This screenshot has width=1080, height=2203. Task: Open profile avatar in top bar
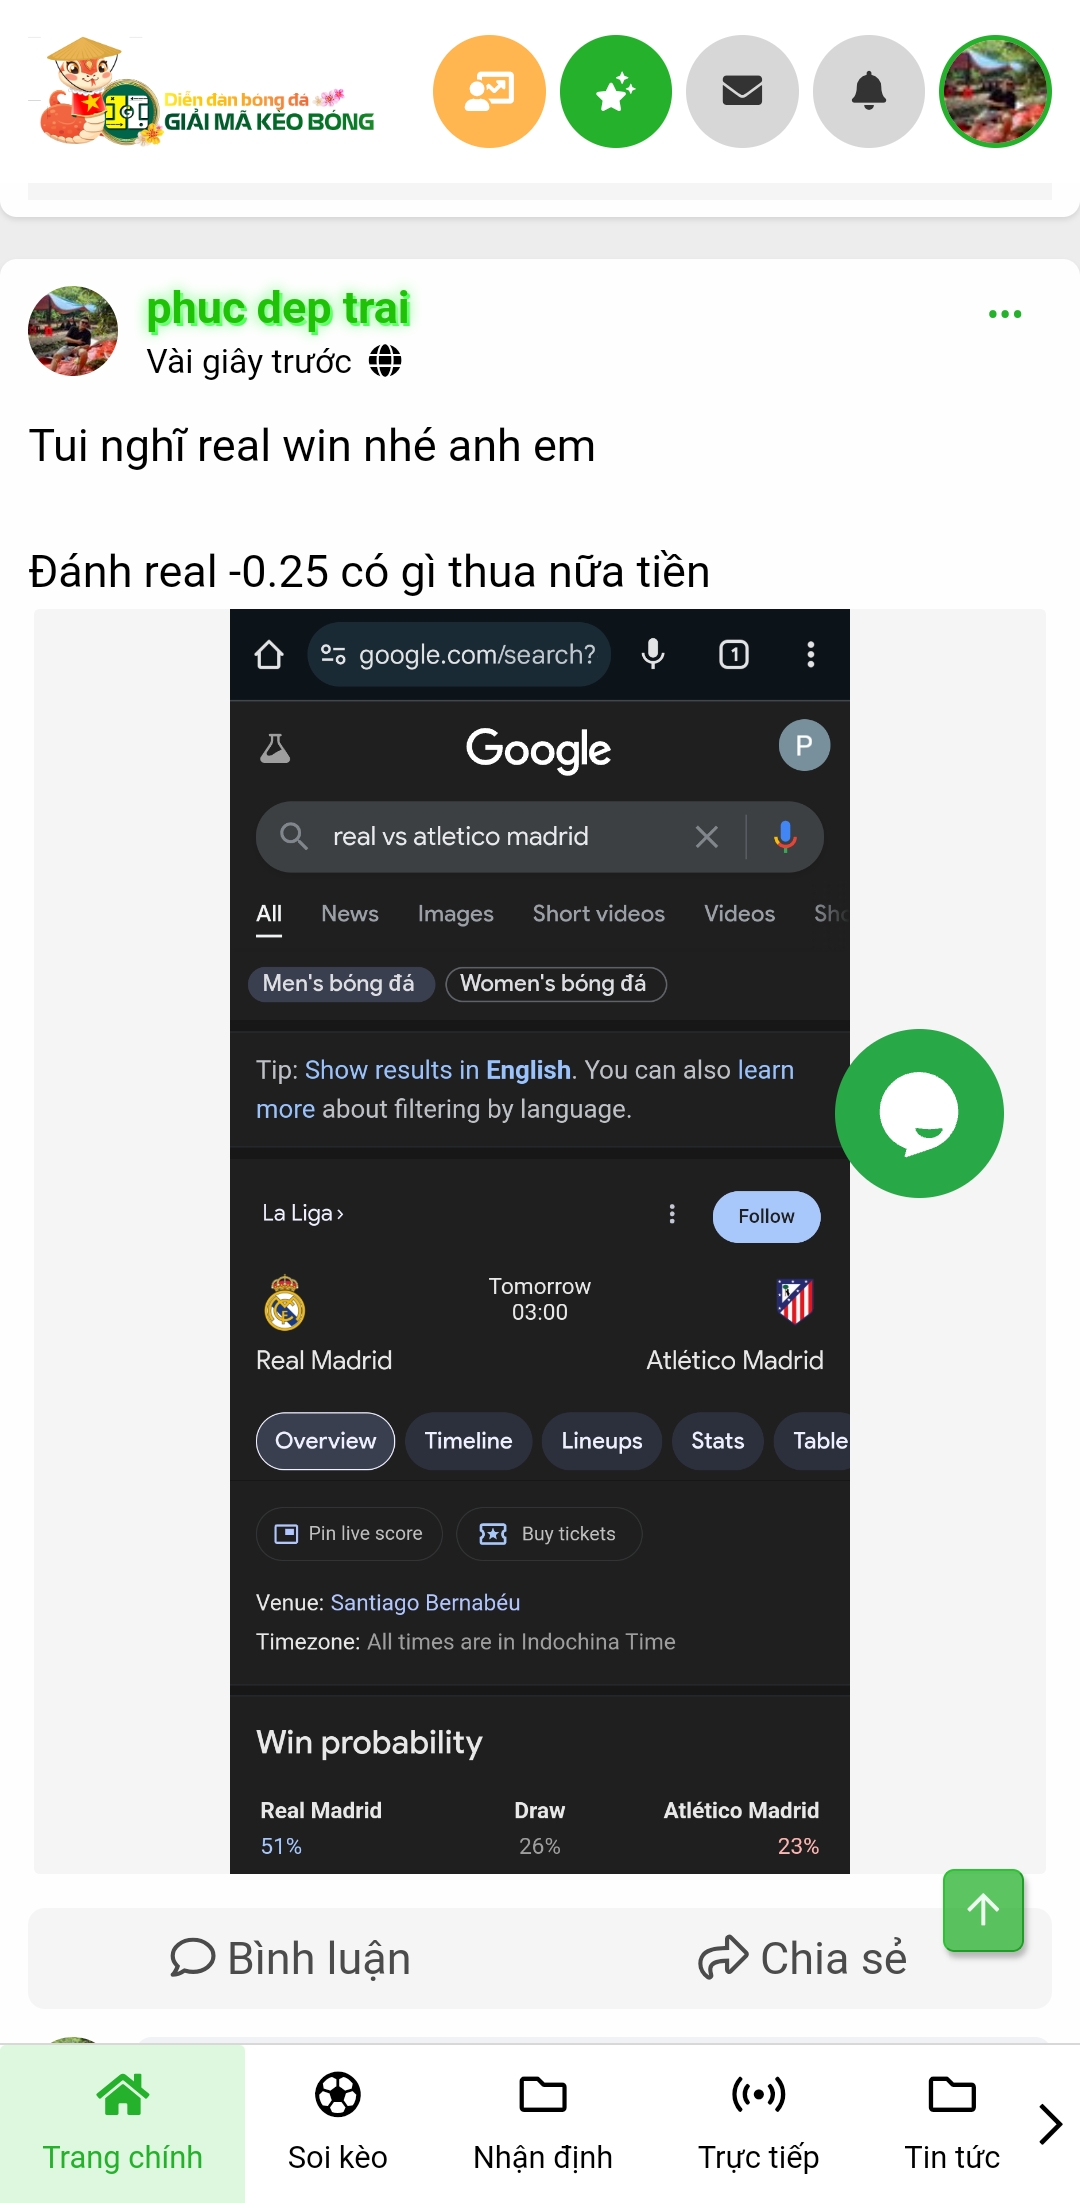[x=995, y=92]
